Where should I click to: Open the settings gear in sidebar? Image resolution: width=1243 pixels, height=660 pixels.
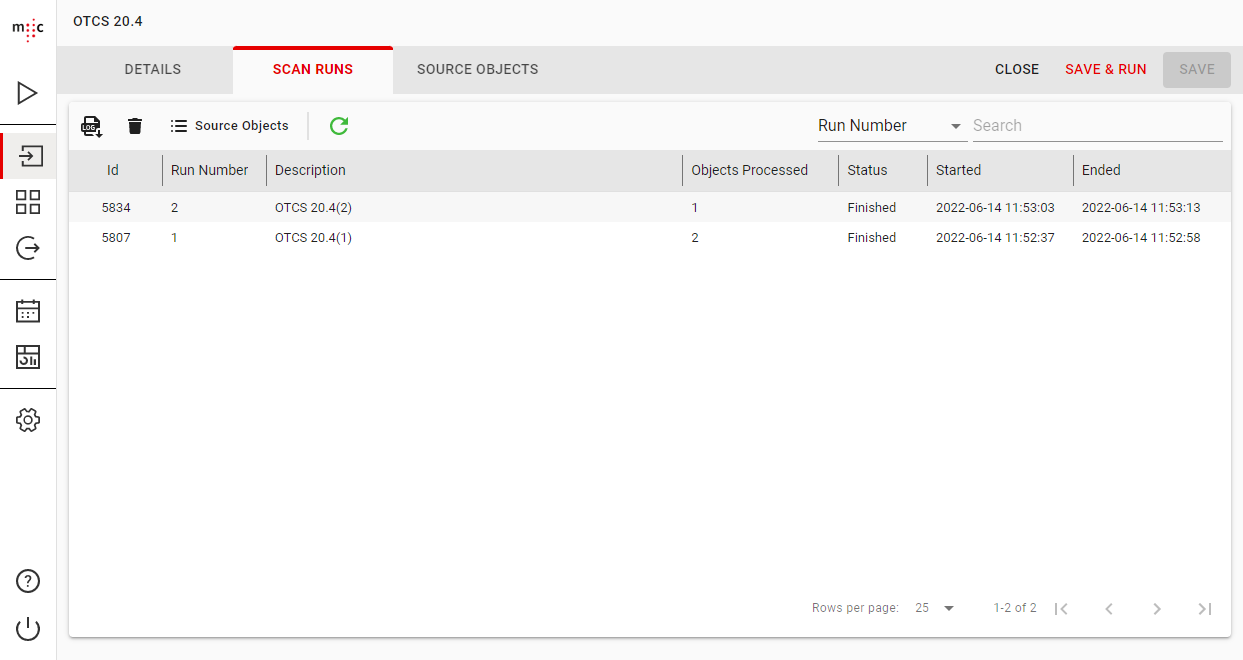[x=28, y=420]
